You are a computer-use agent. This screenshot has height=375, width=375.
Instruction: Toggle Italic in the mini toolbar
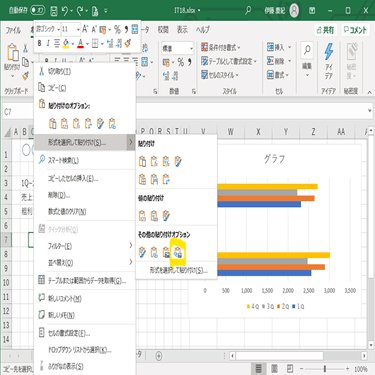[48, 43]
